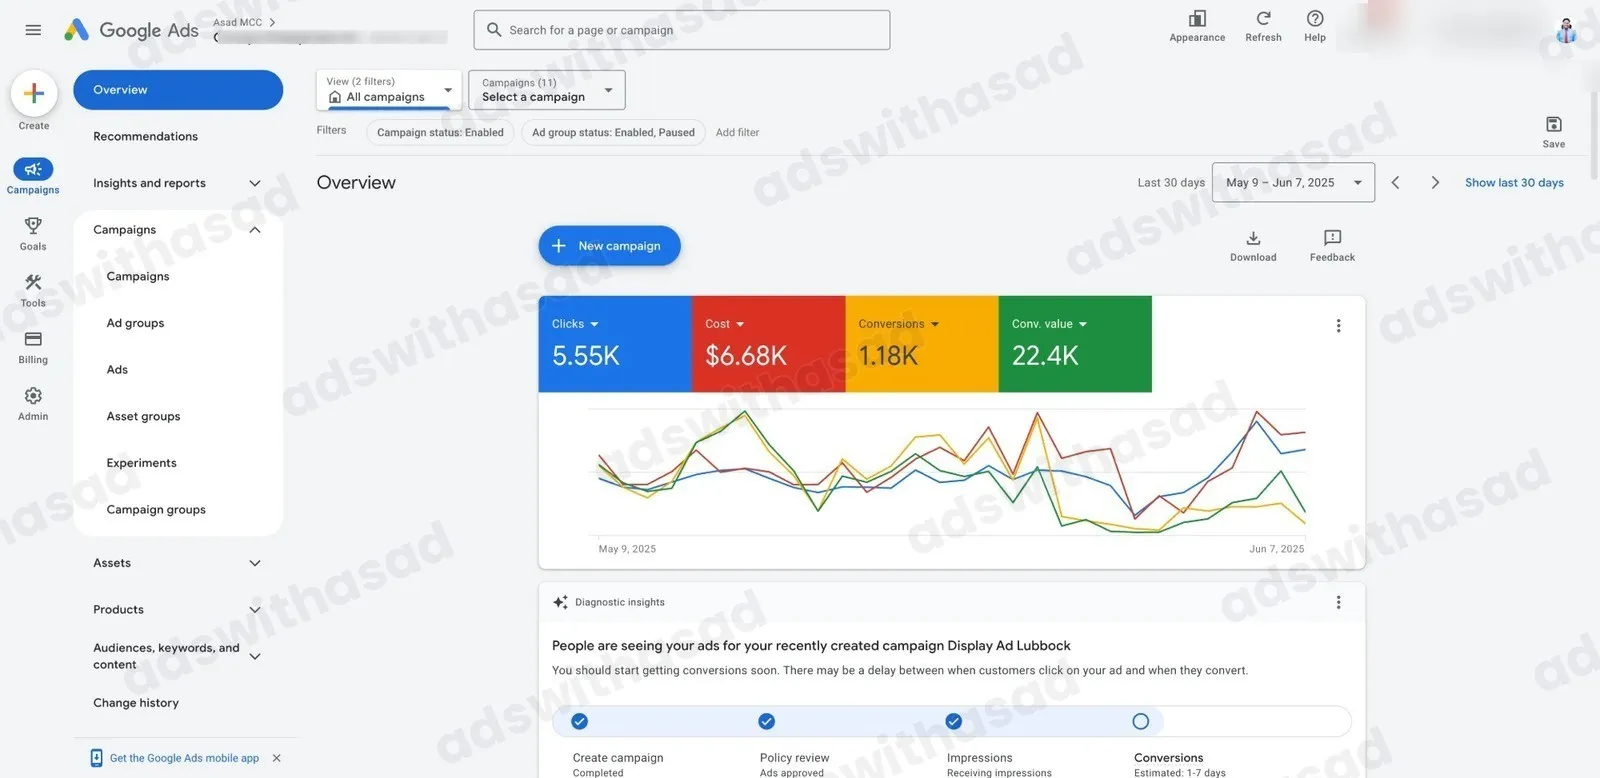Screen dimensions: 1600x778
Task: Open the Clicks metric dropdown
Action: pyautogui.click(x=575, y=324)
